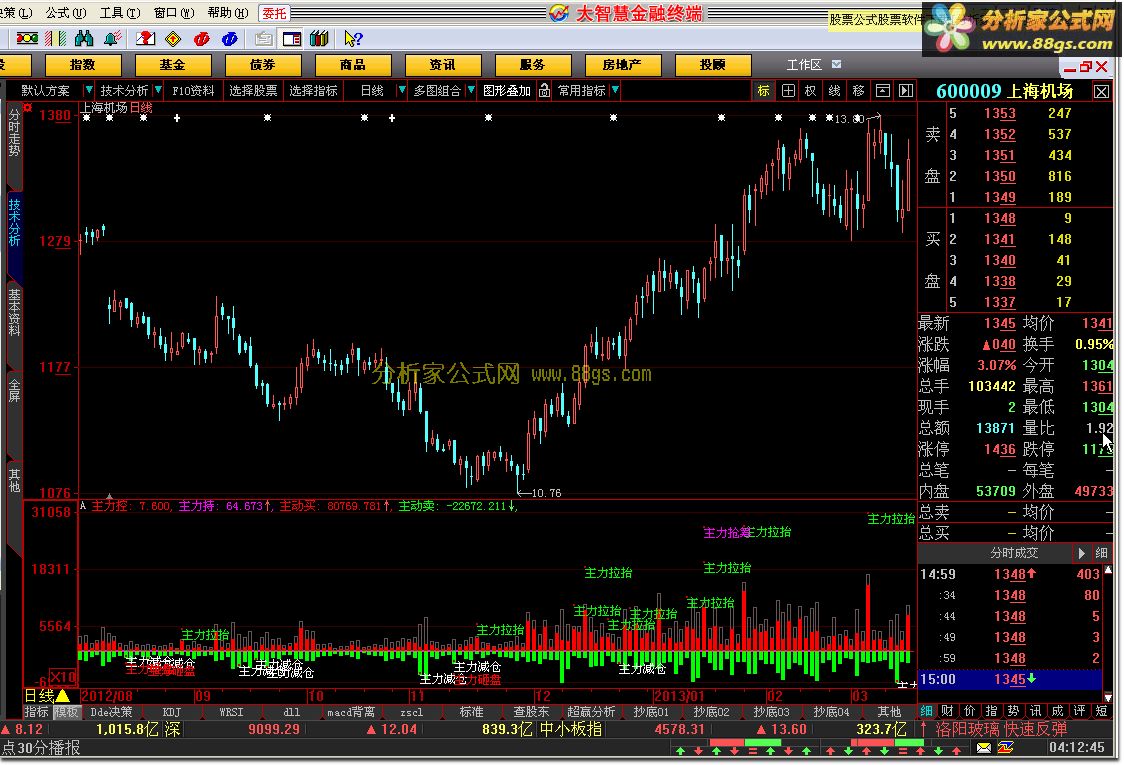Switch to the macd背离 indicator tab
Image resolution: width=1124 pixels, height=765 pixels.
point(351,712)
